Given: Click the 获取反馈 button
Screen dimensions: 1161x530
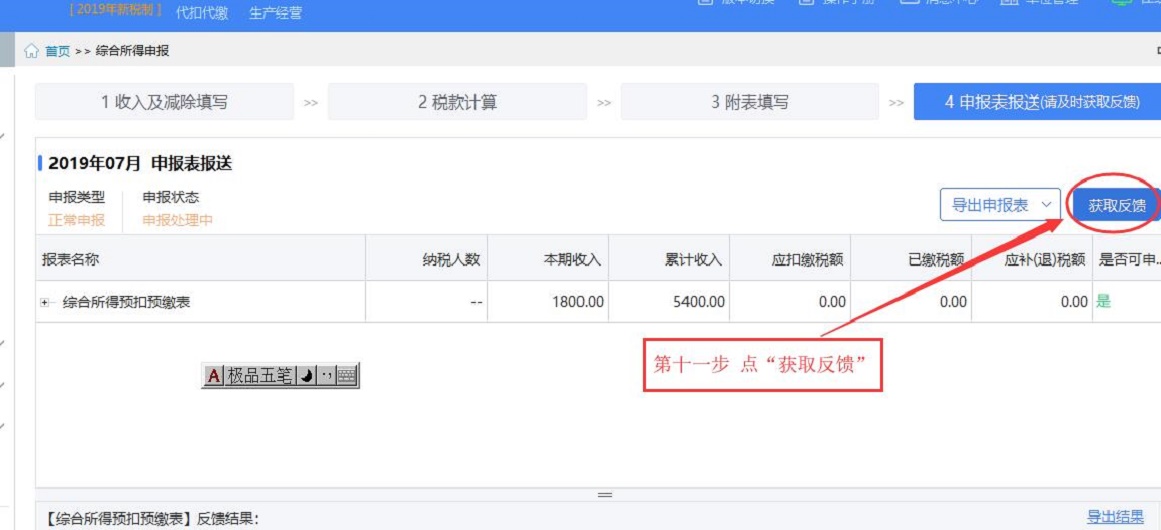Looking at the screenshot, I should pyautogui.click(x=1116, y=206).
